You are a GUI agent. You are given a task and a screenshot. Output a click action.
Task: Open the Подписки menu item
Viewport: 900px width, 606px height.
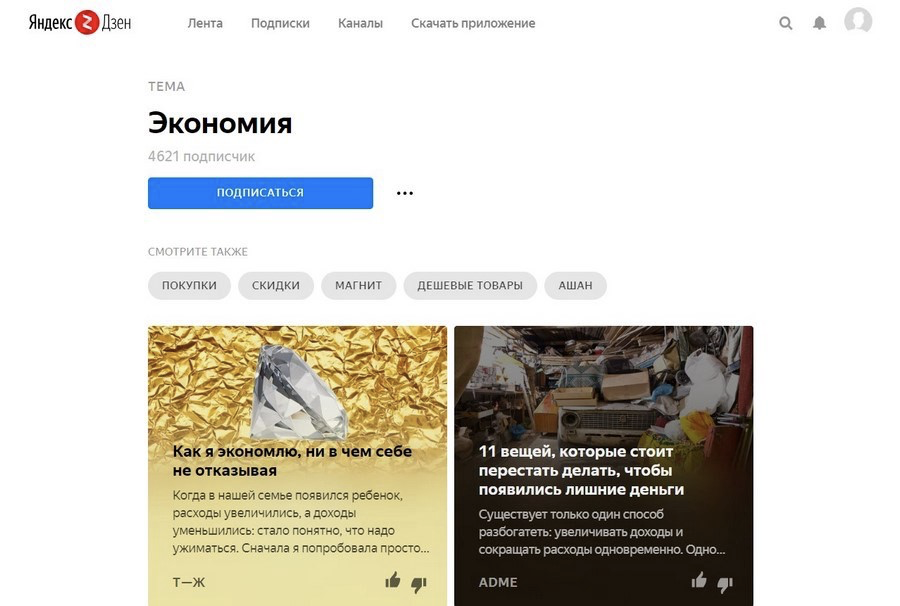tap(280, 24)
